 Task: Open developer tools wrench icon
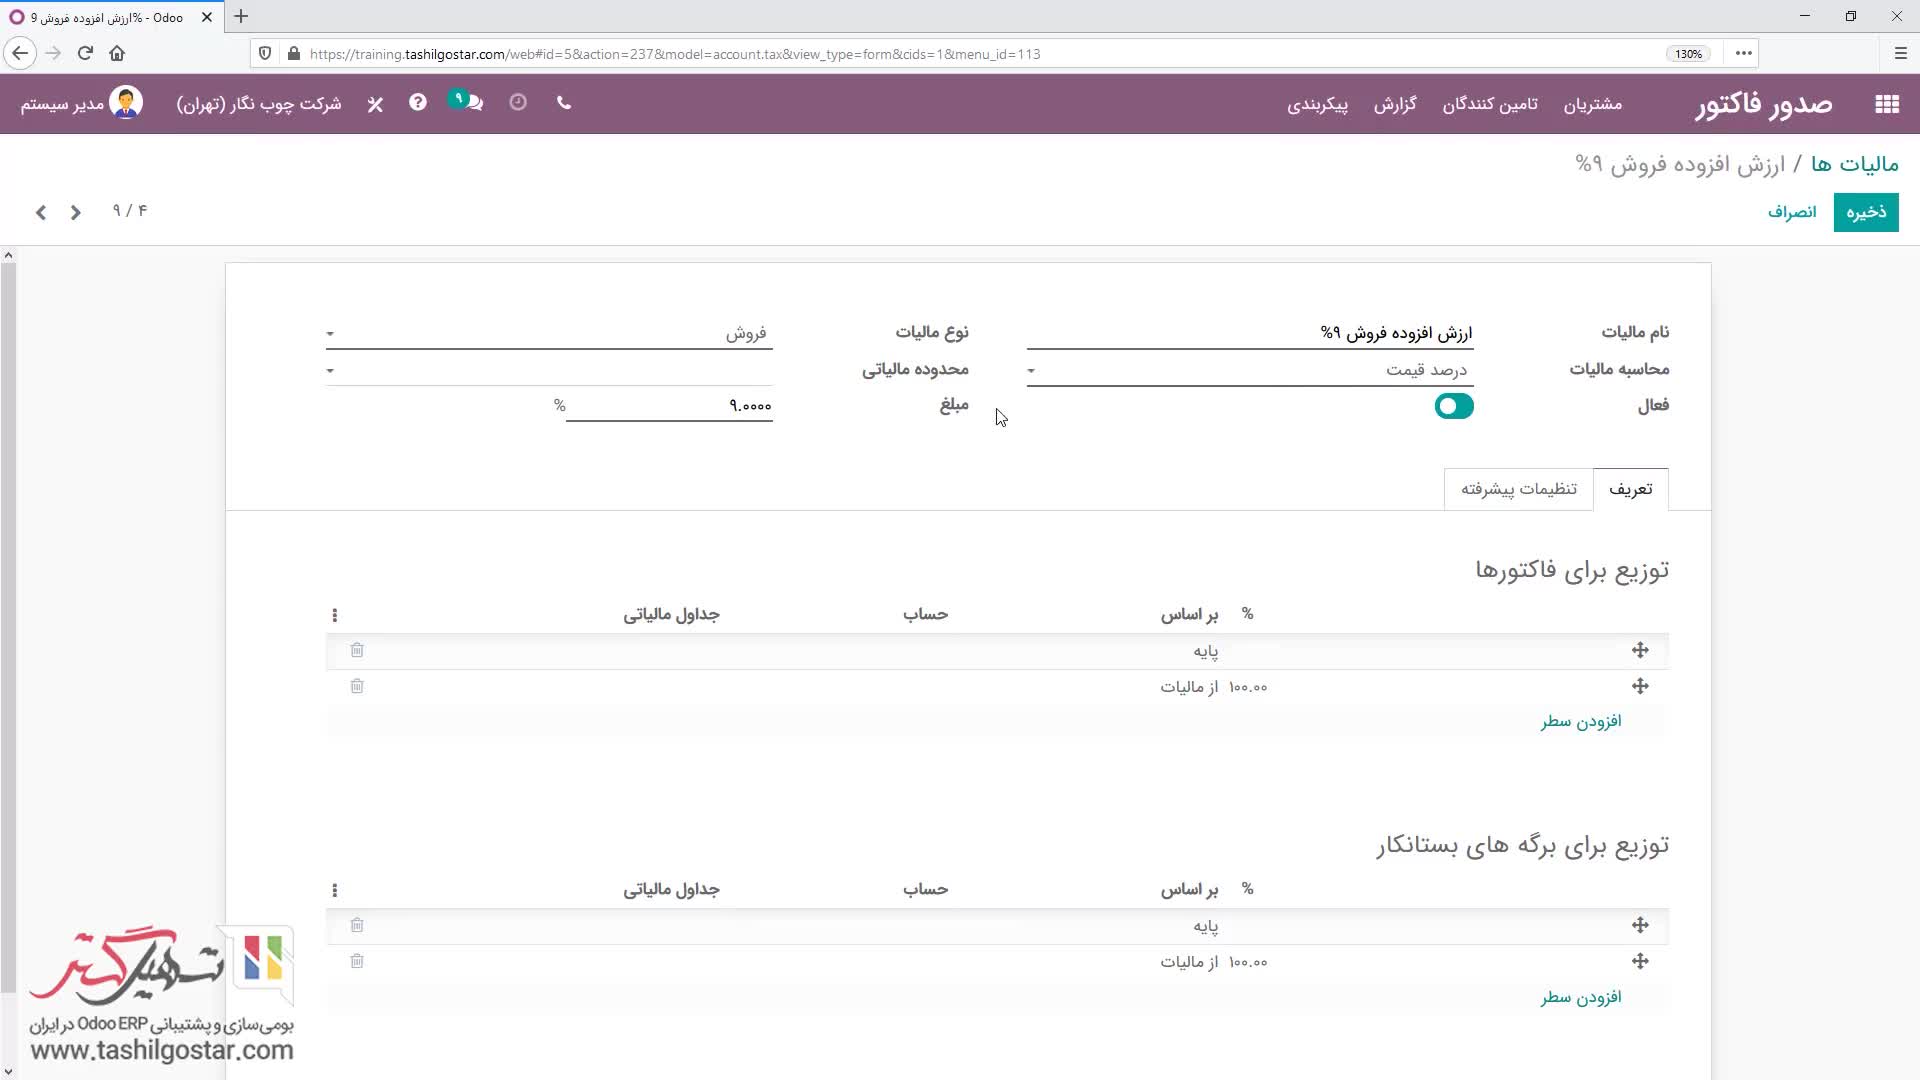tap(375, 104)
